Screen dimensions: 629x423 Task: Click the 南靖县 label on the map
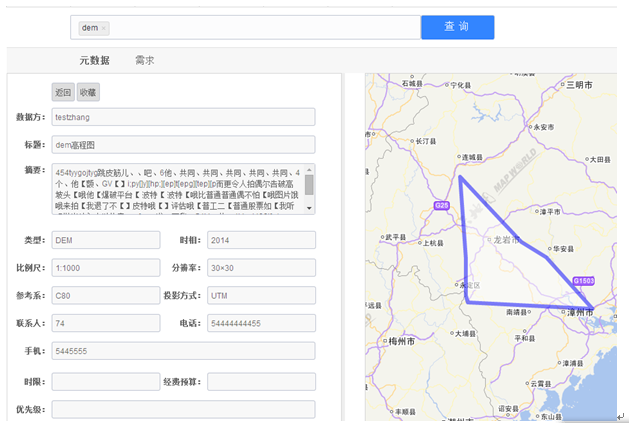click(x=516, y=311)
